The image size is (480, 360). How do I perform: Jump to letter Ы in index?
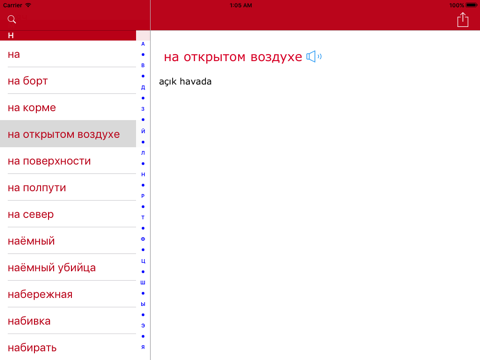click(x=143, y=304)
